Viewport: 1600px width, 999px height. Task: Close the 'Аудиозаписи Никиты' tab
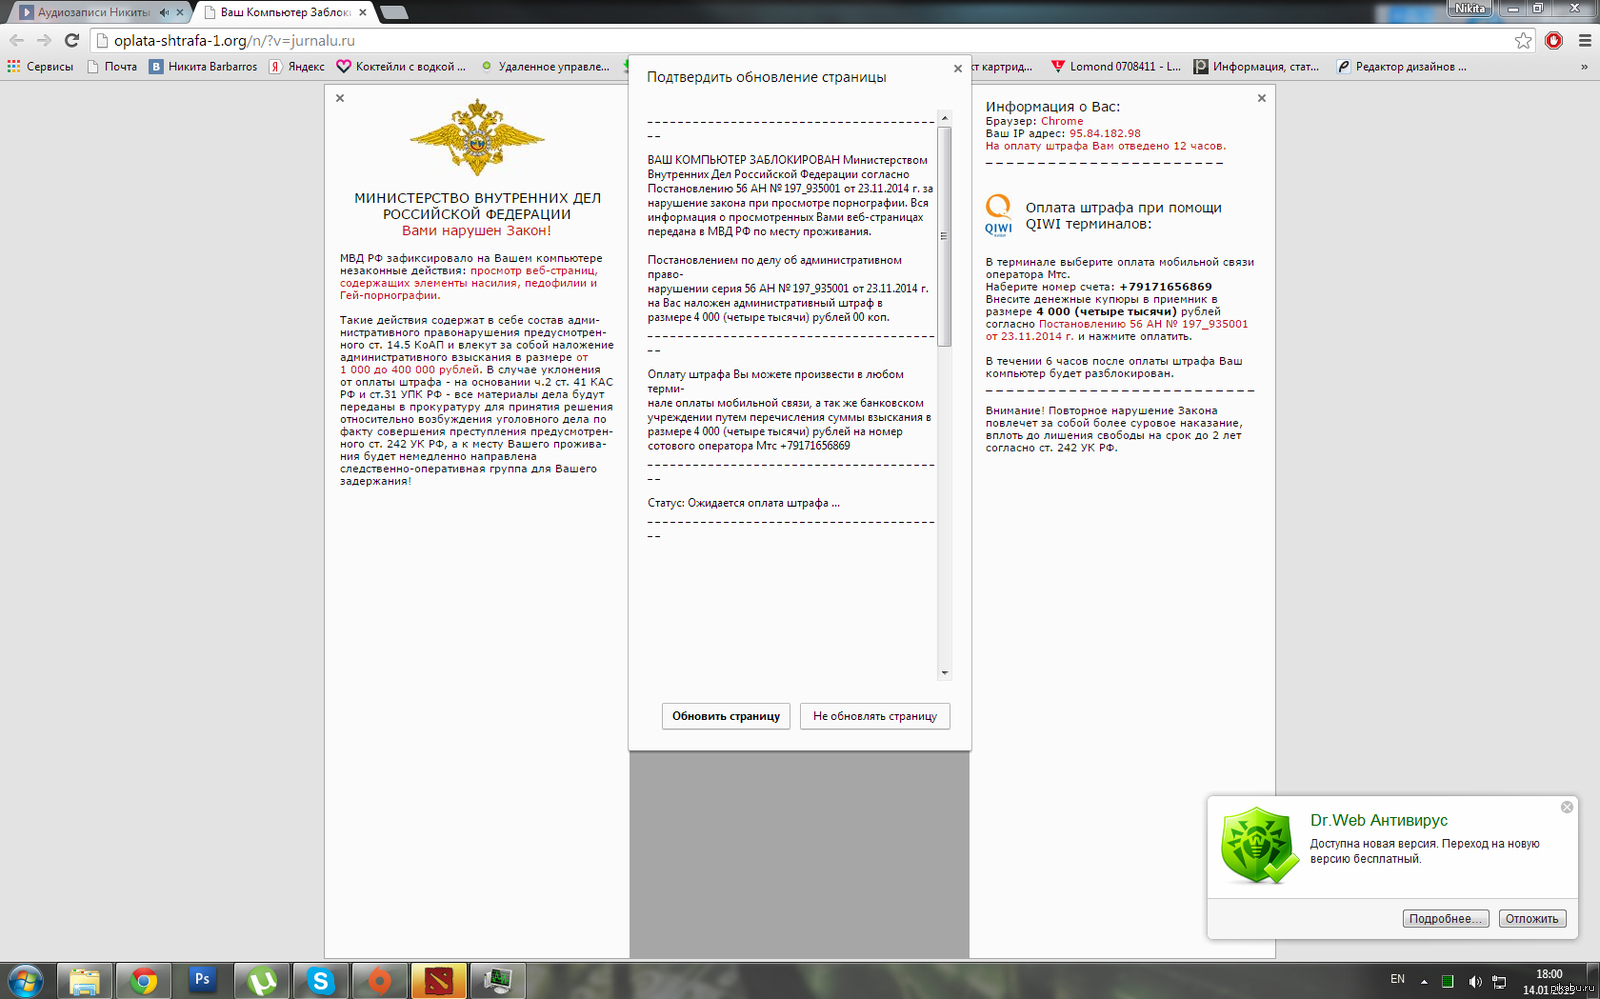click(x=180, y=13)
